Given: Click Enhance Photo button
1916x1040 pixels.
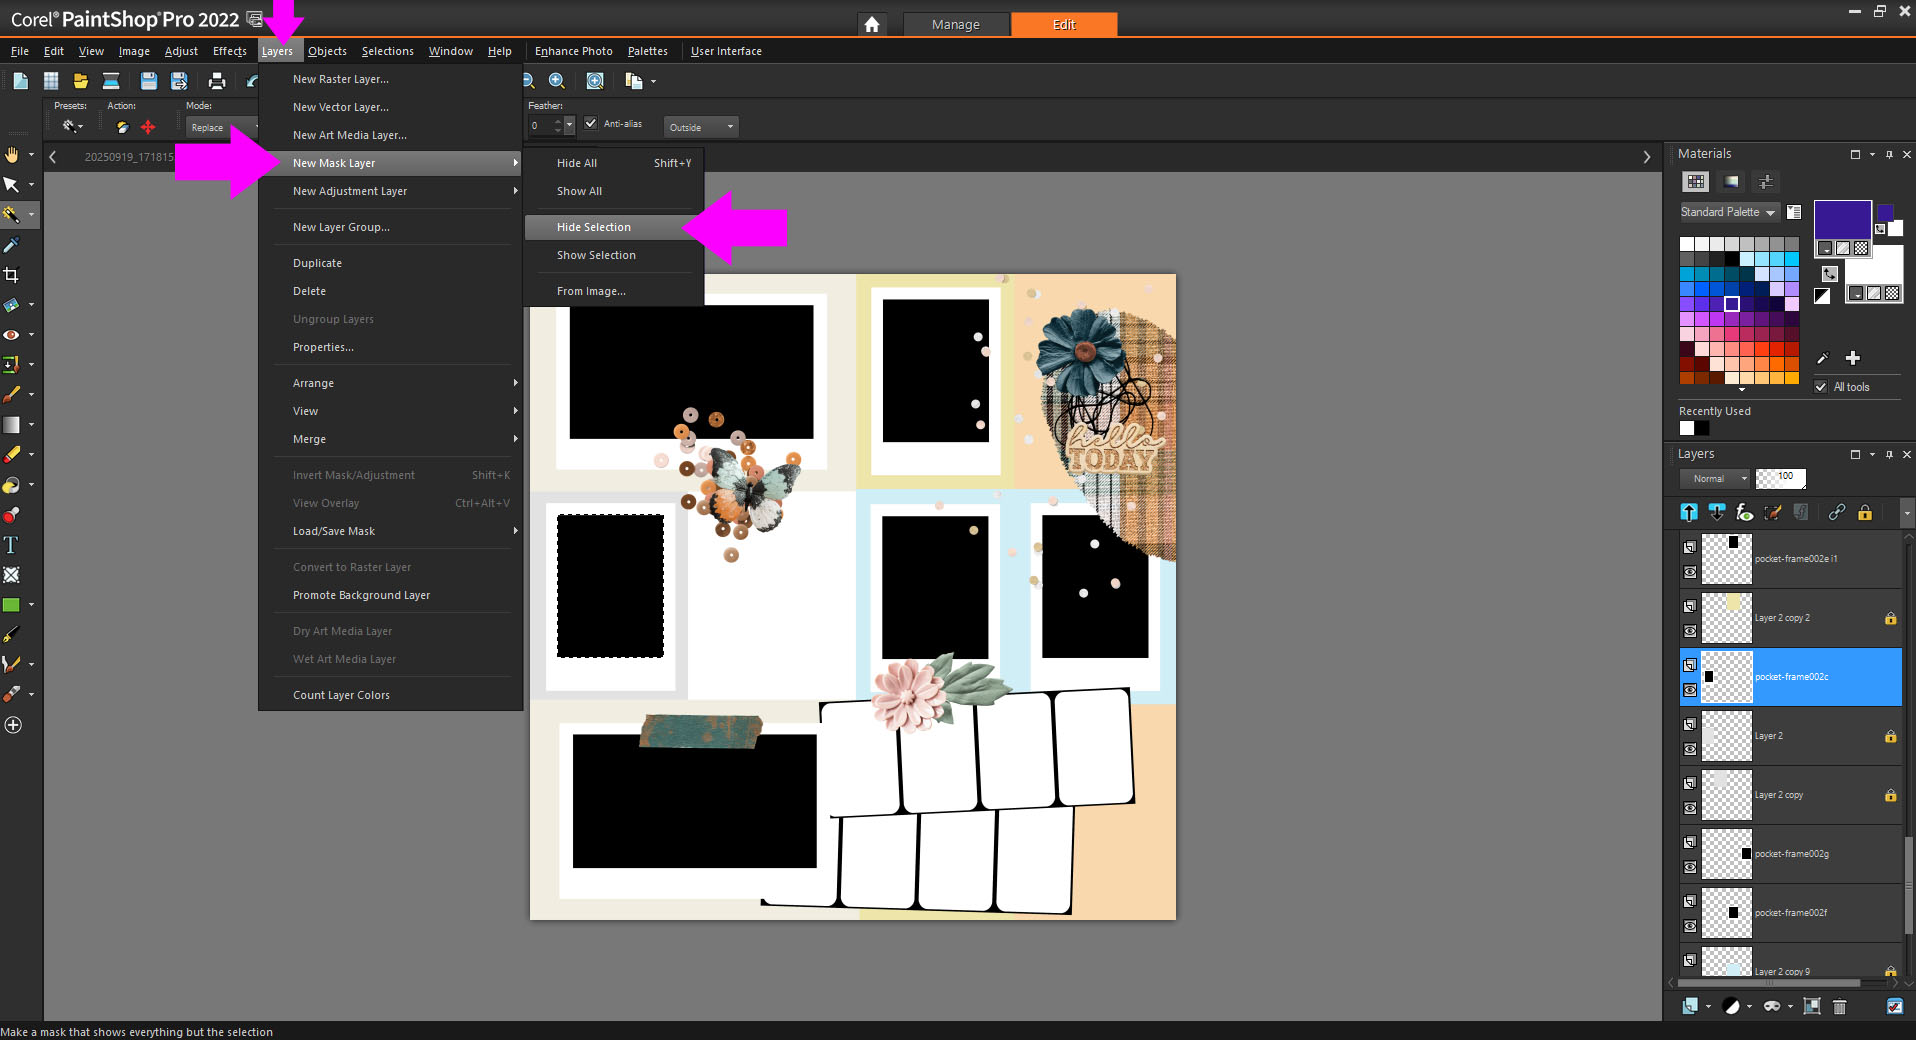Looking at the screenshot, I should point(573,51).
